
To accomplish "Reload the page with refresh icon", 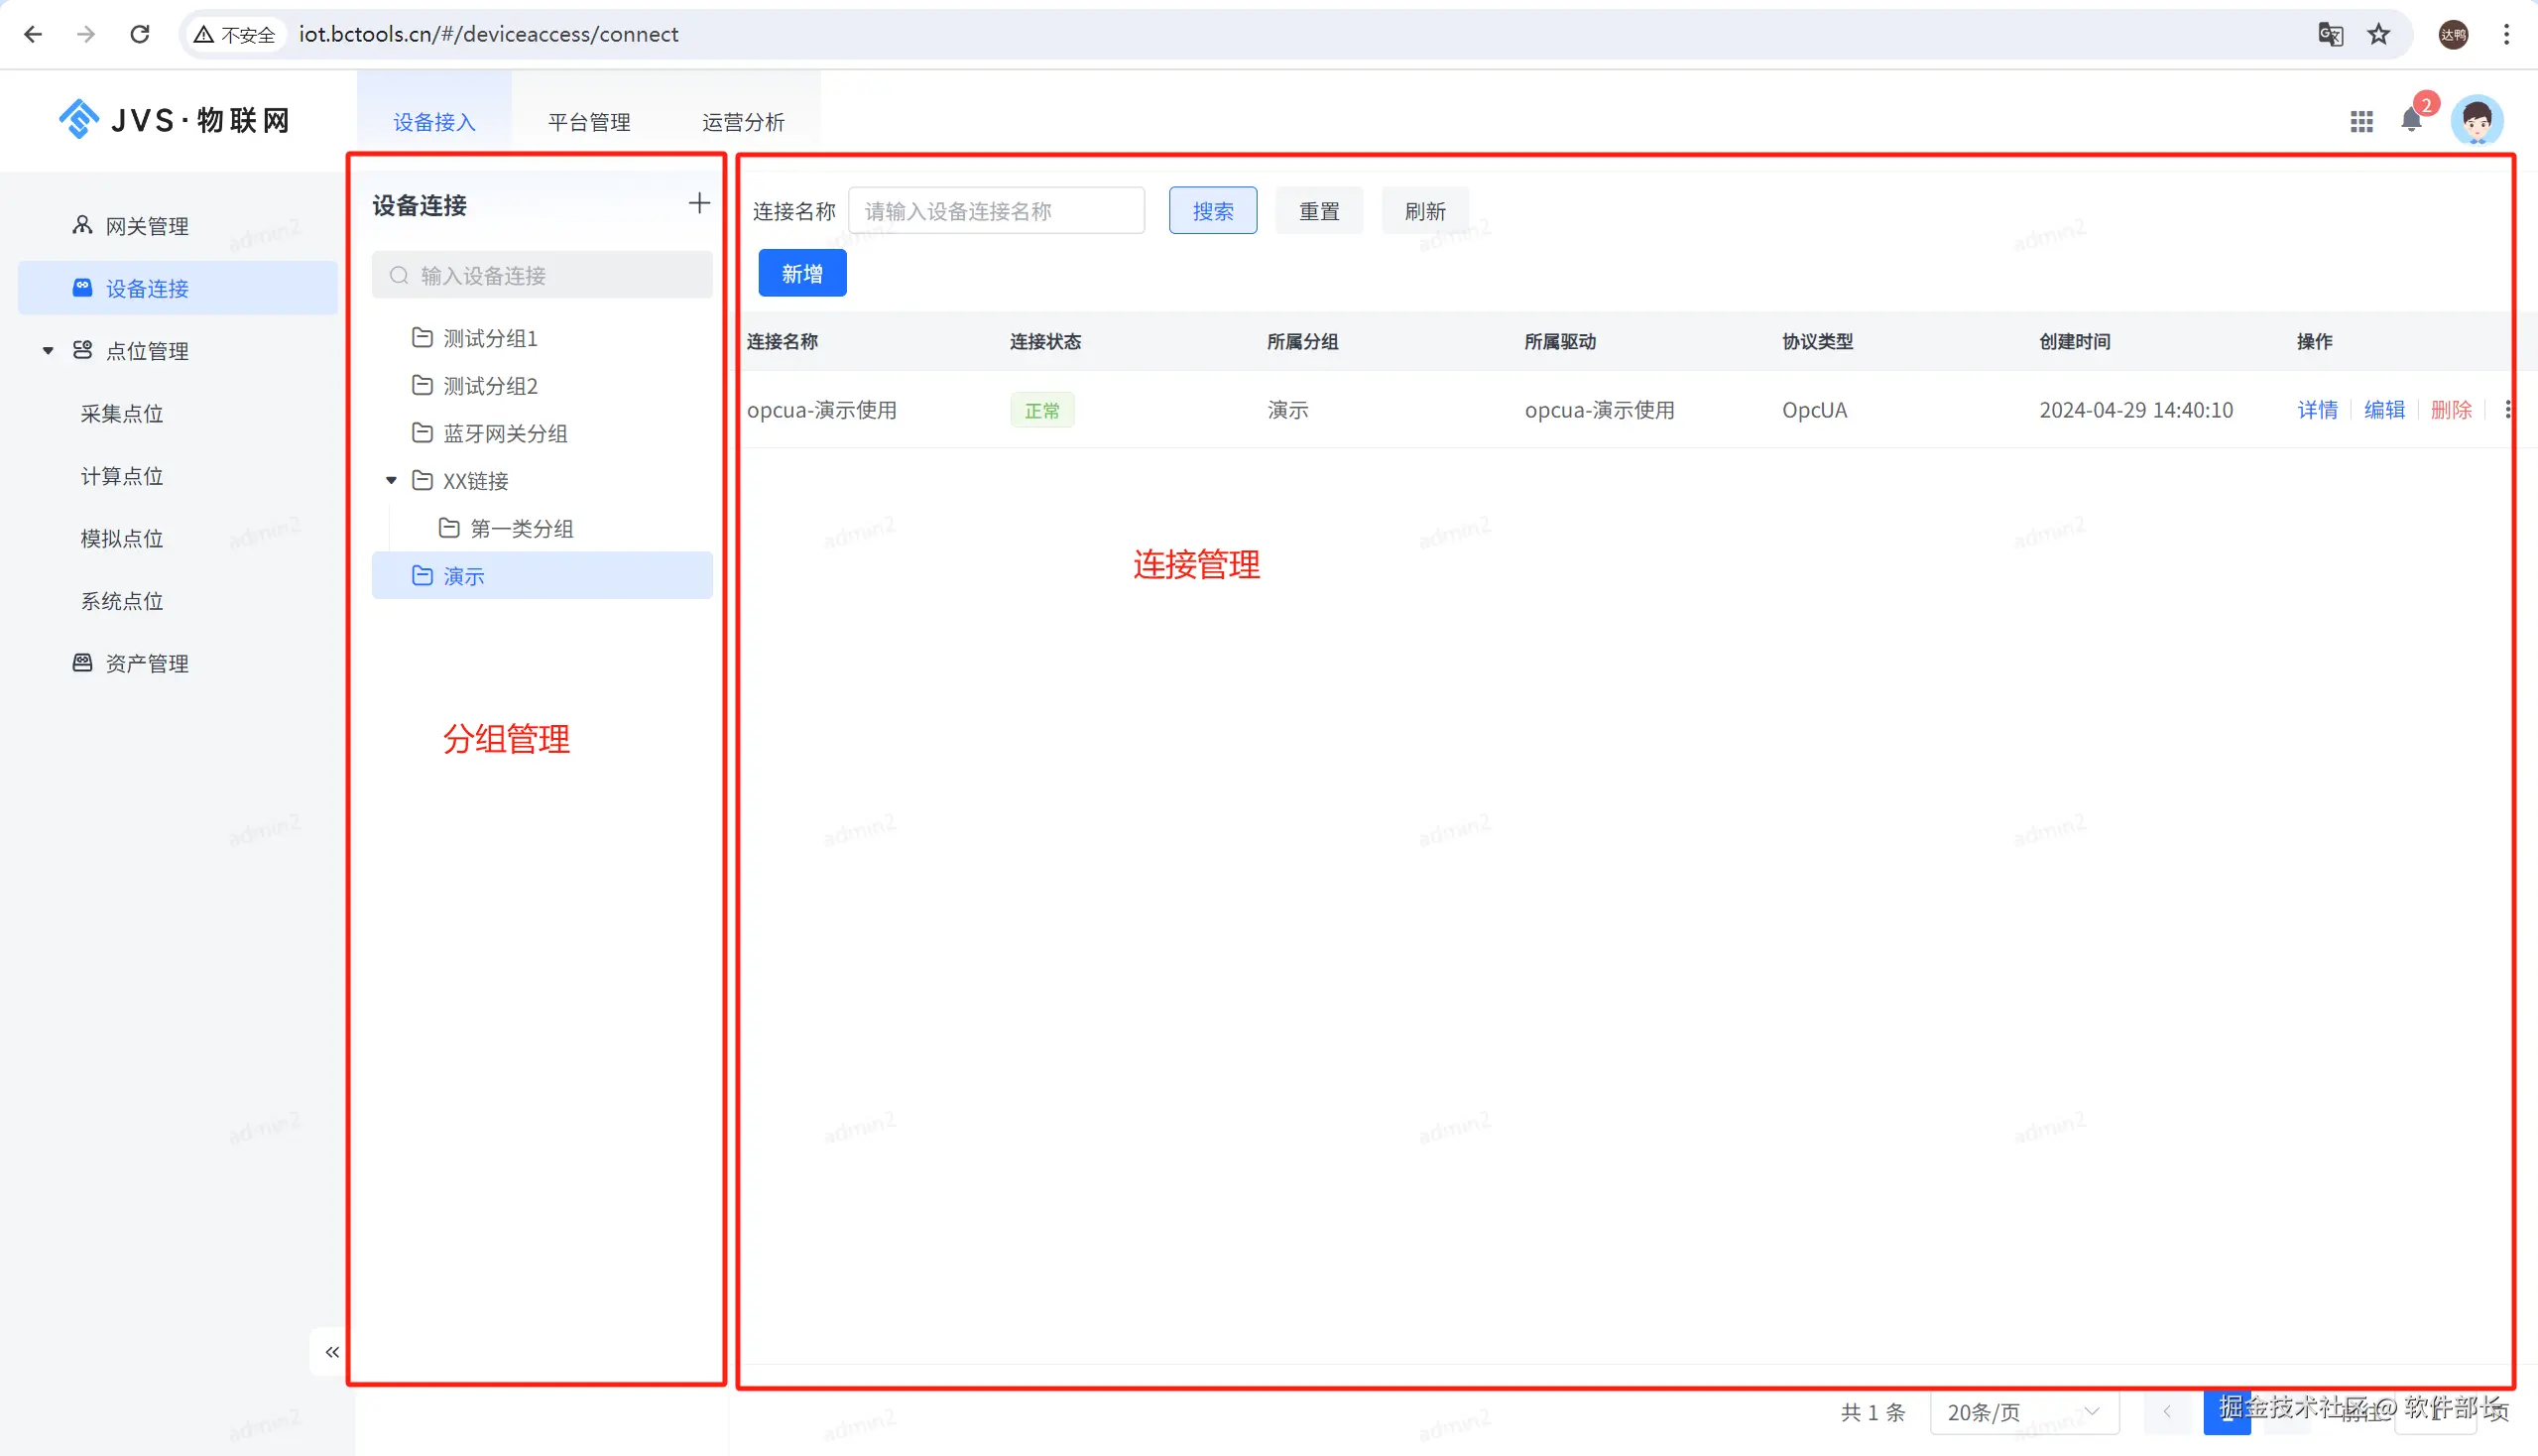I will pyautogui.click(x=140, y=34).
